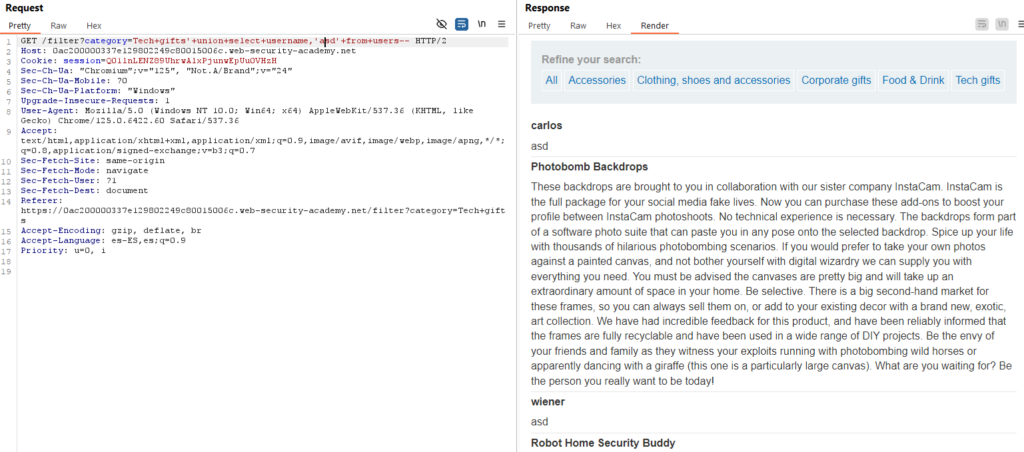Click the Sec-Fetch-Mode header line
This screenshot has height=452, width=1024.
(x=84, y=170)
